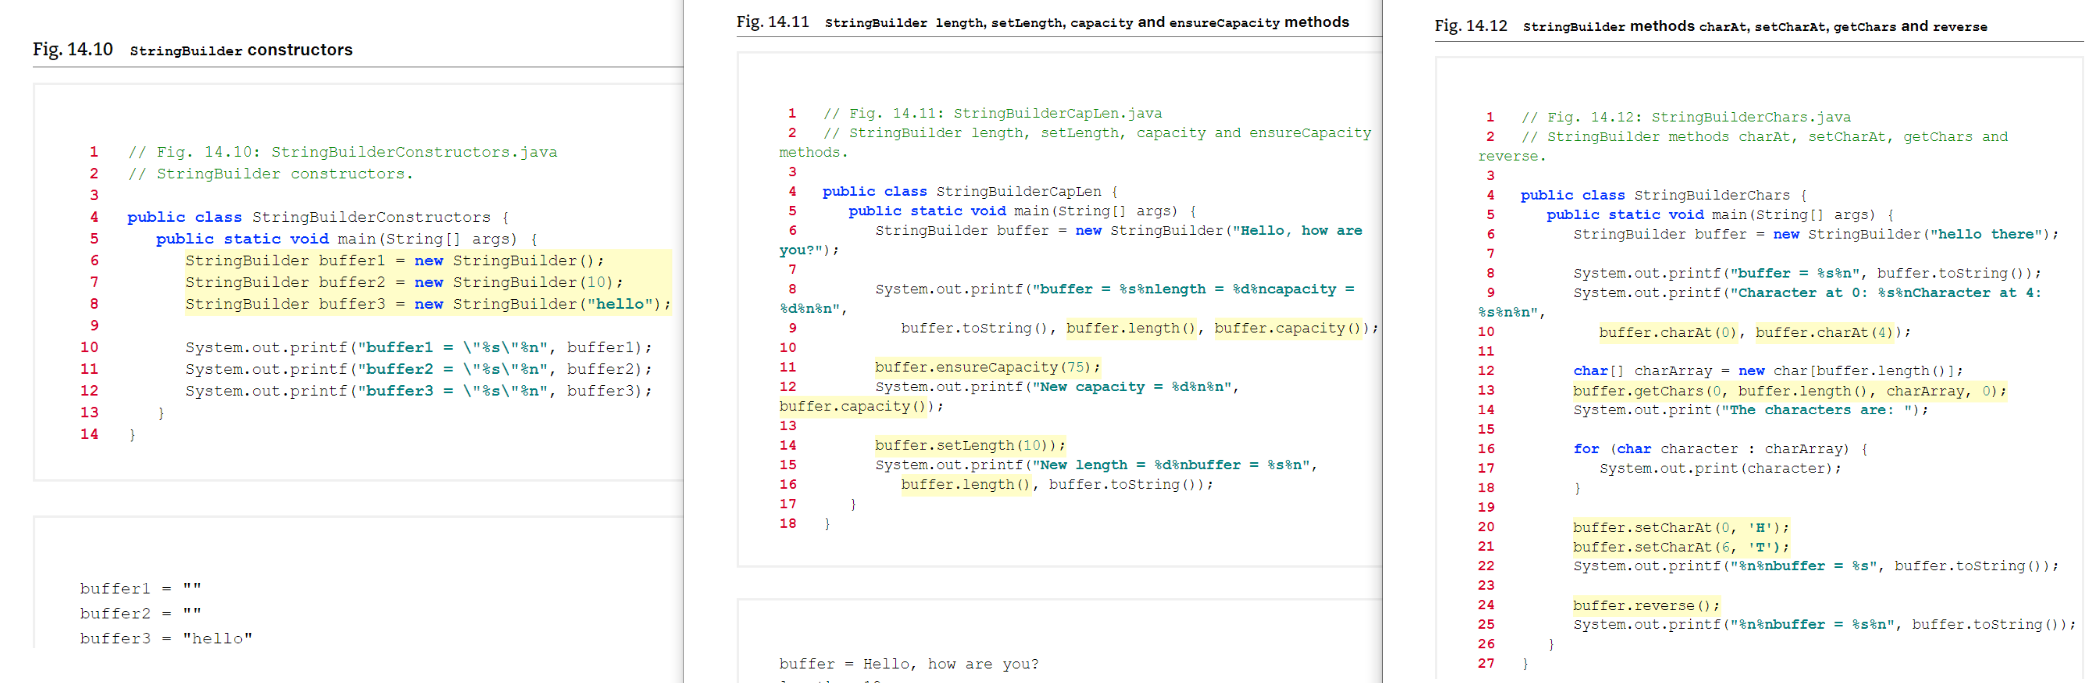
Task: Click 'public class StringBuilderChars {' line
Action: tap(1664, 195)
